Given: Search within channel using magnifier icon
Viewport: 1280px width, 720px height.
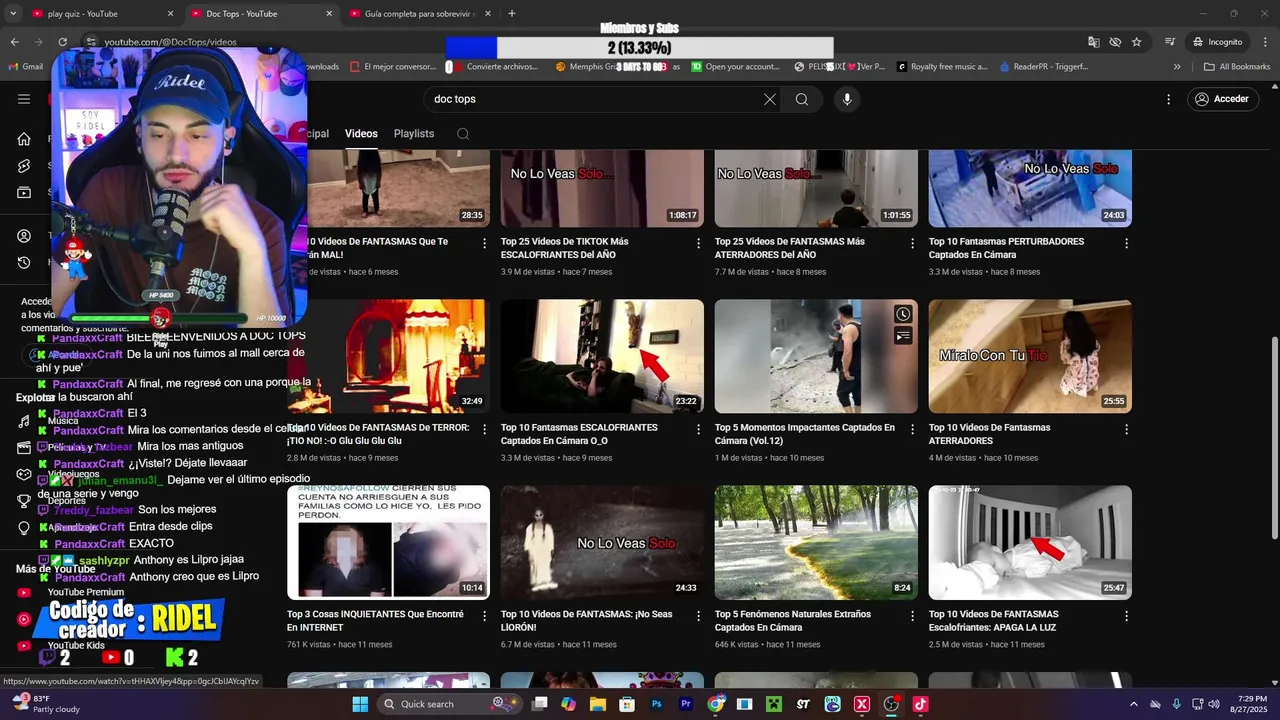Looking at the screenshot, I should (463, 134).
